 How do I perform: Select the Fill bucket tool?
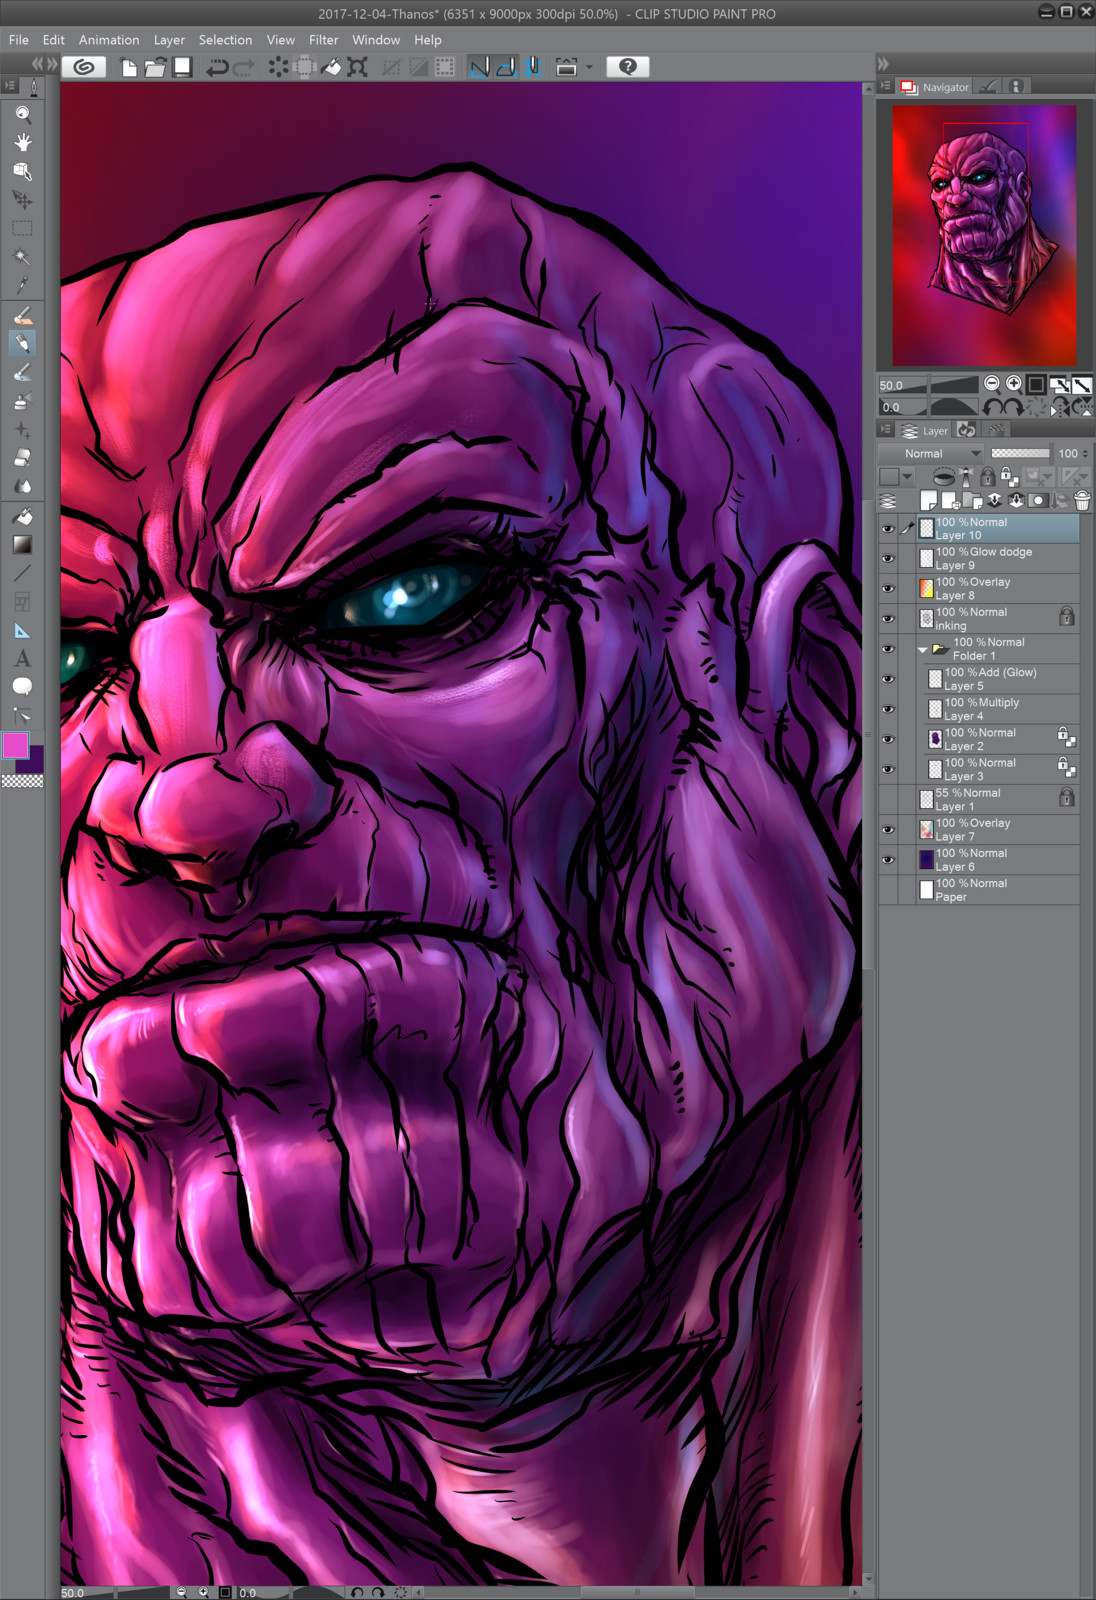pyautogui.click(x=22, y=516)
